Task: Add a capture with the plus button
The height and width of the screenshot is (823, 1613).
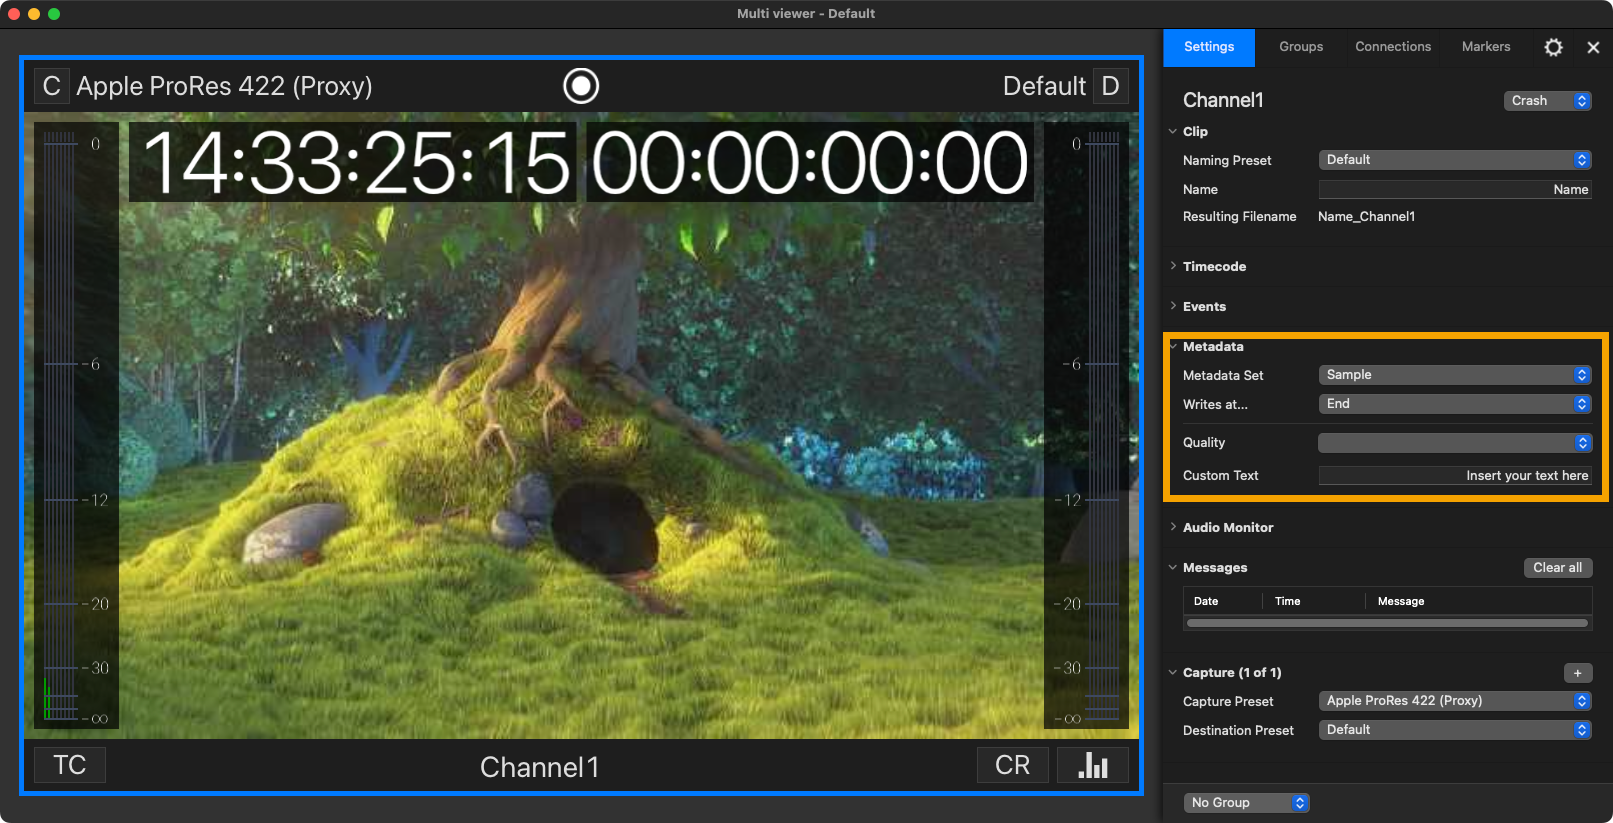Action: coord(1578,673)
